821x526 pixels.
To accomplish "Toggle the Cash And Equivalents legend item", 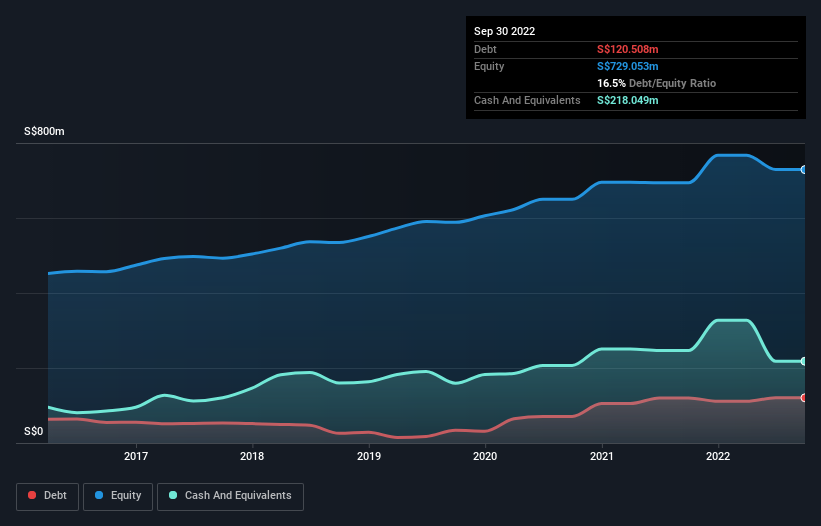I will (230, 496).
